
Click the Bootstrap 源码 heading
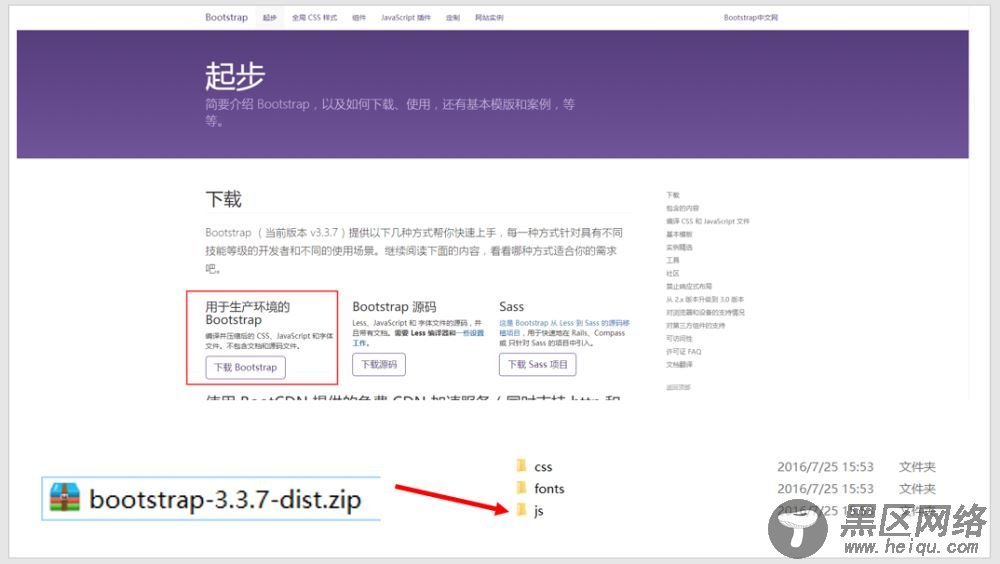tap(394, 307)
